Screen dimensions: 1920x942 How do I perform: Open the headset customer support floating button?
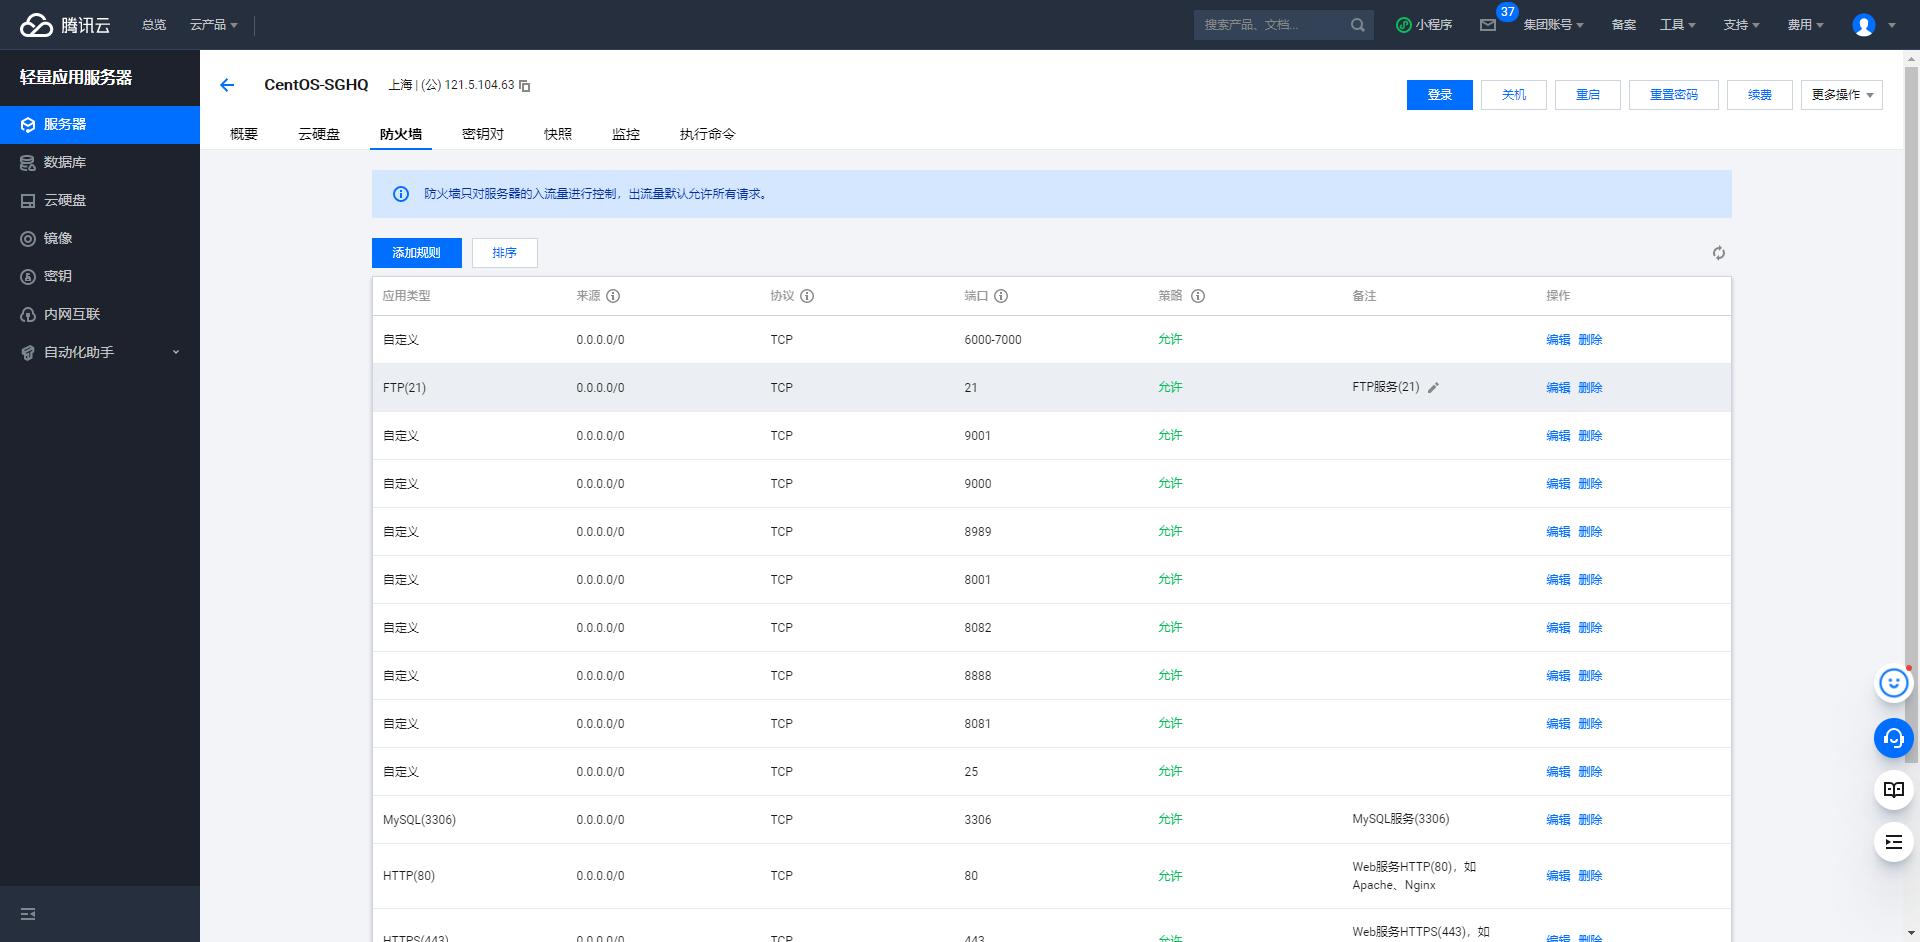(1894, 739)
